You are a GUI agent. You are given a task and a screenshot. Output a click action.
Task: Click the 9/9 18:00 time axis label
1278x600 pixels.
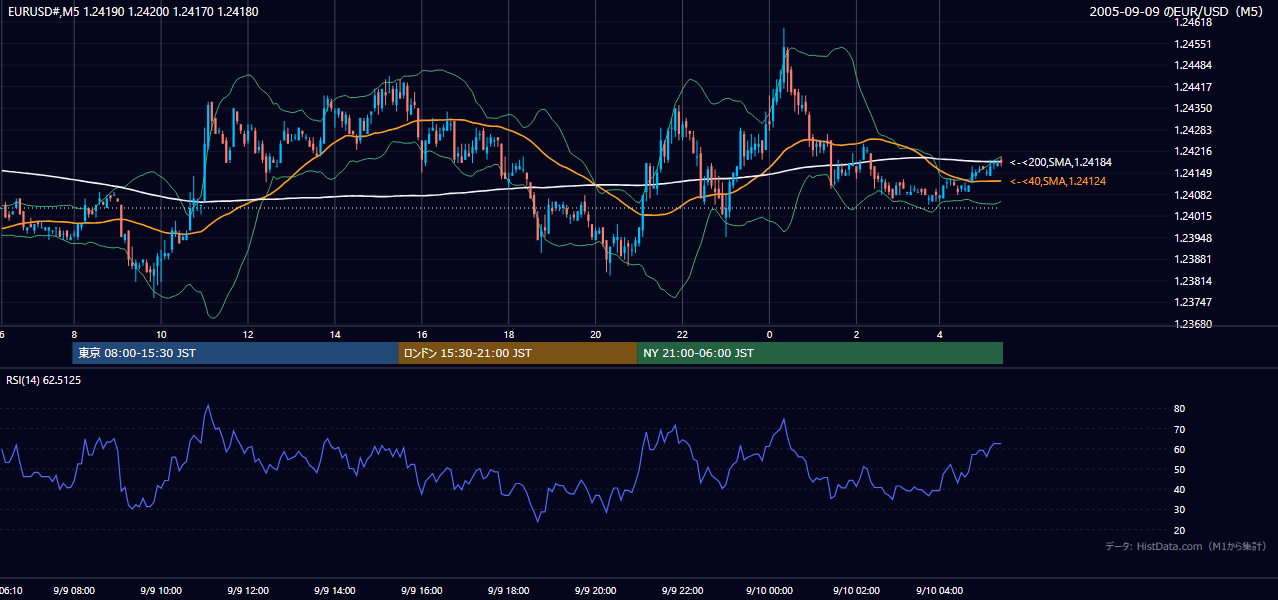pyautogui.click(x=509, y=591)
